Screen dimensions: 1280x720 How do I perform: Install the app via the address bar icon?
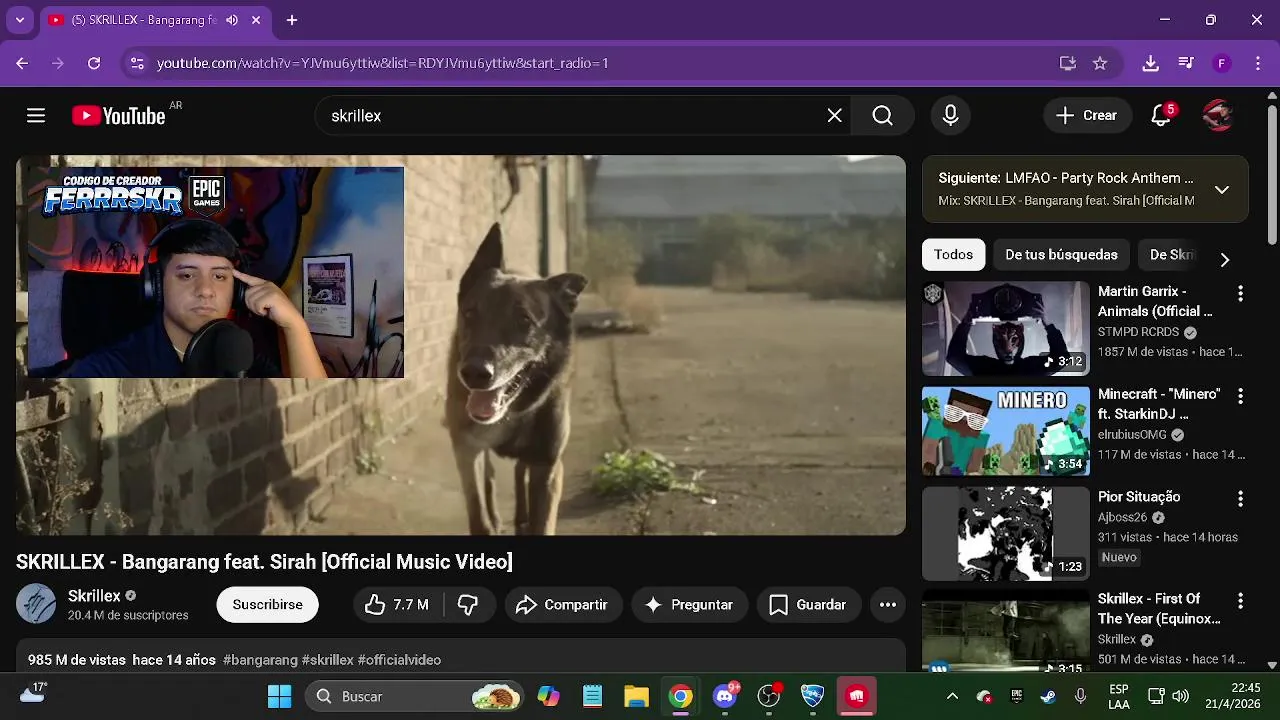(x=1068, y=63)
